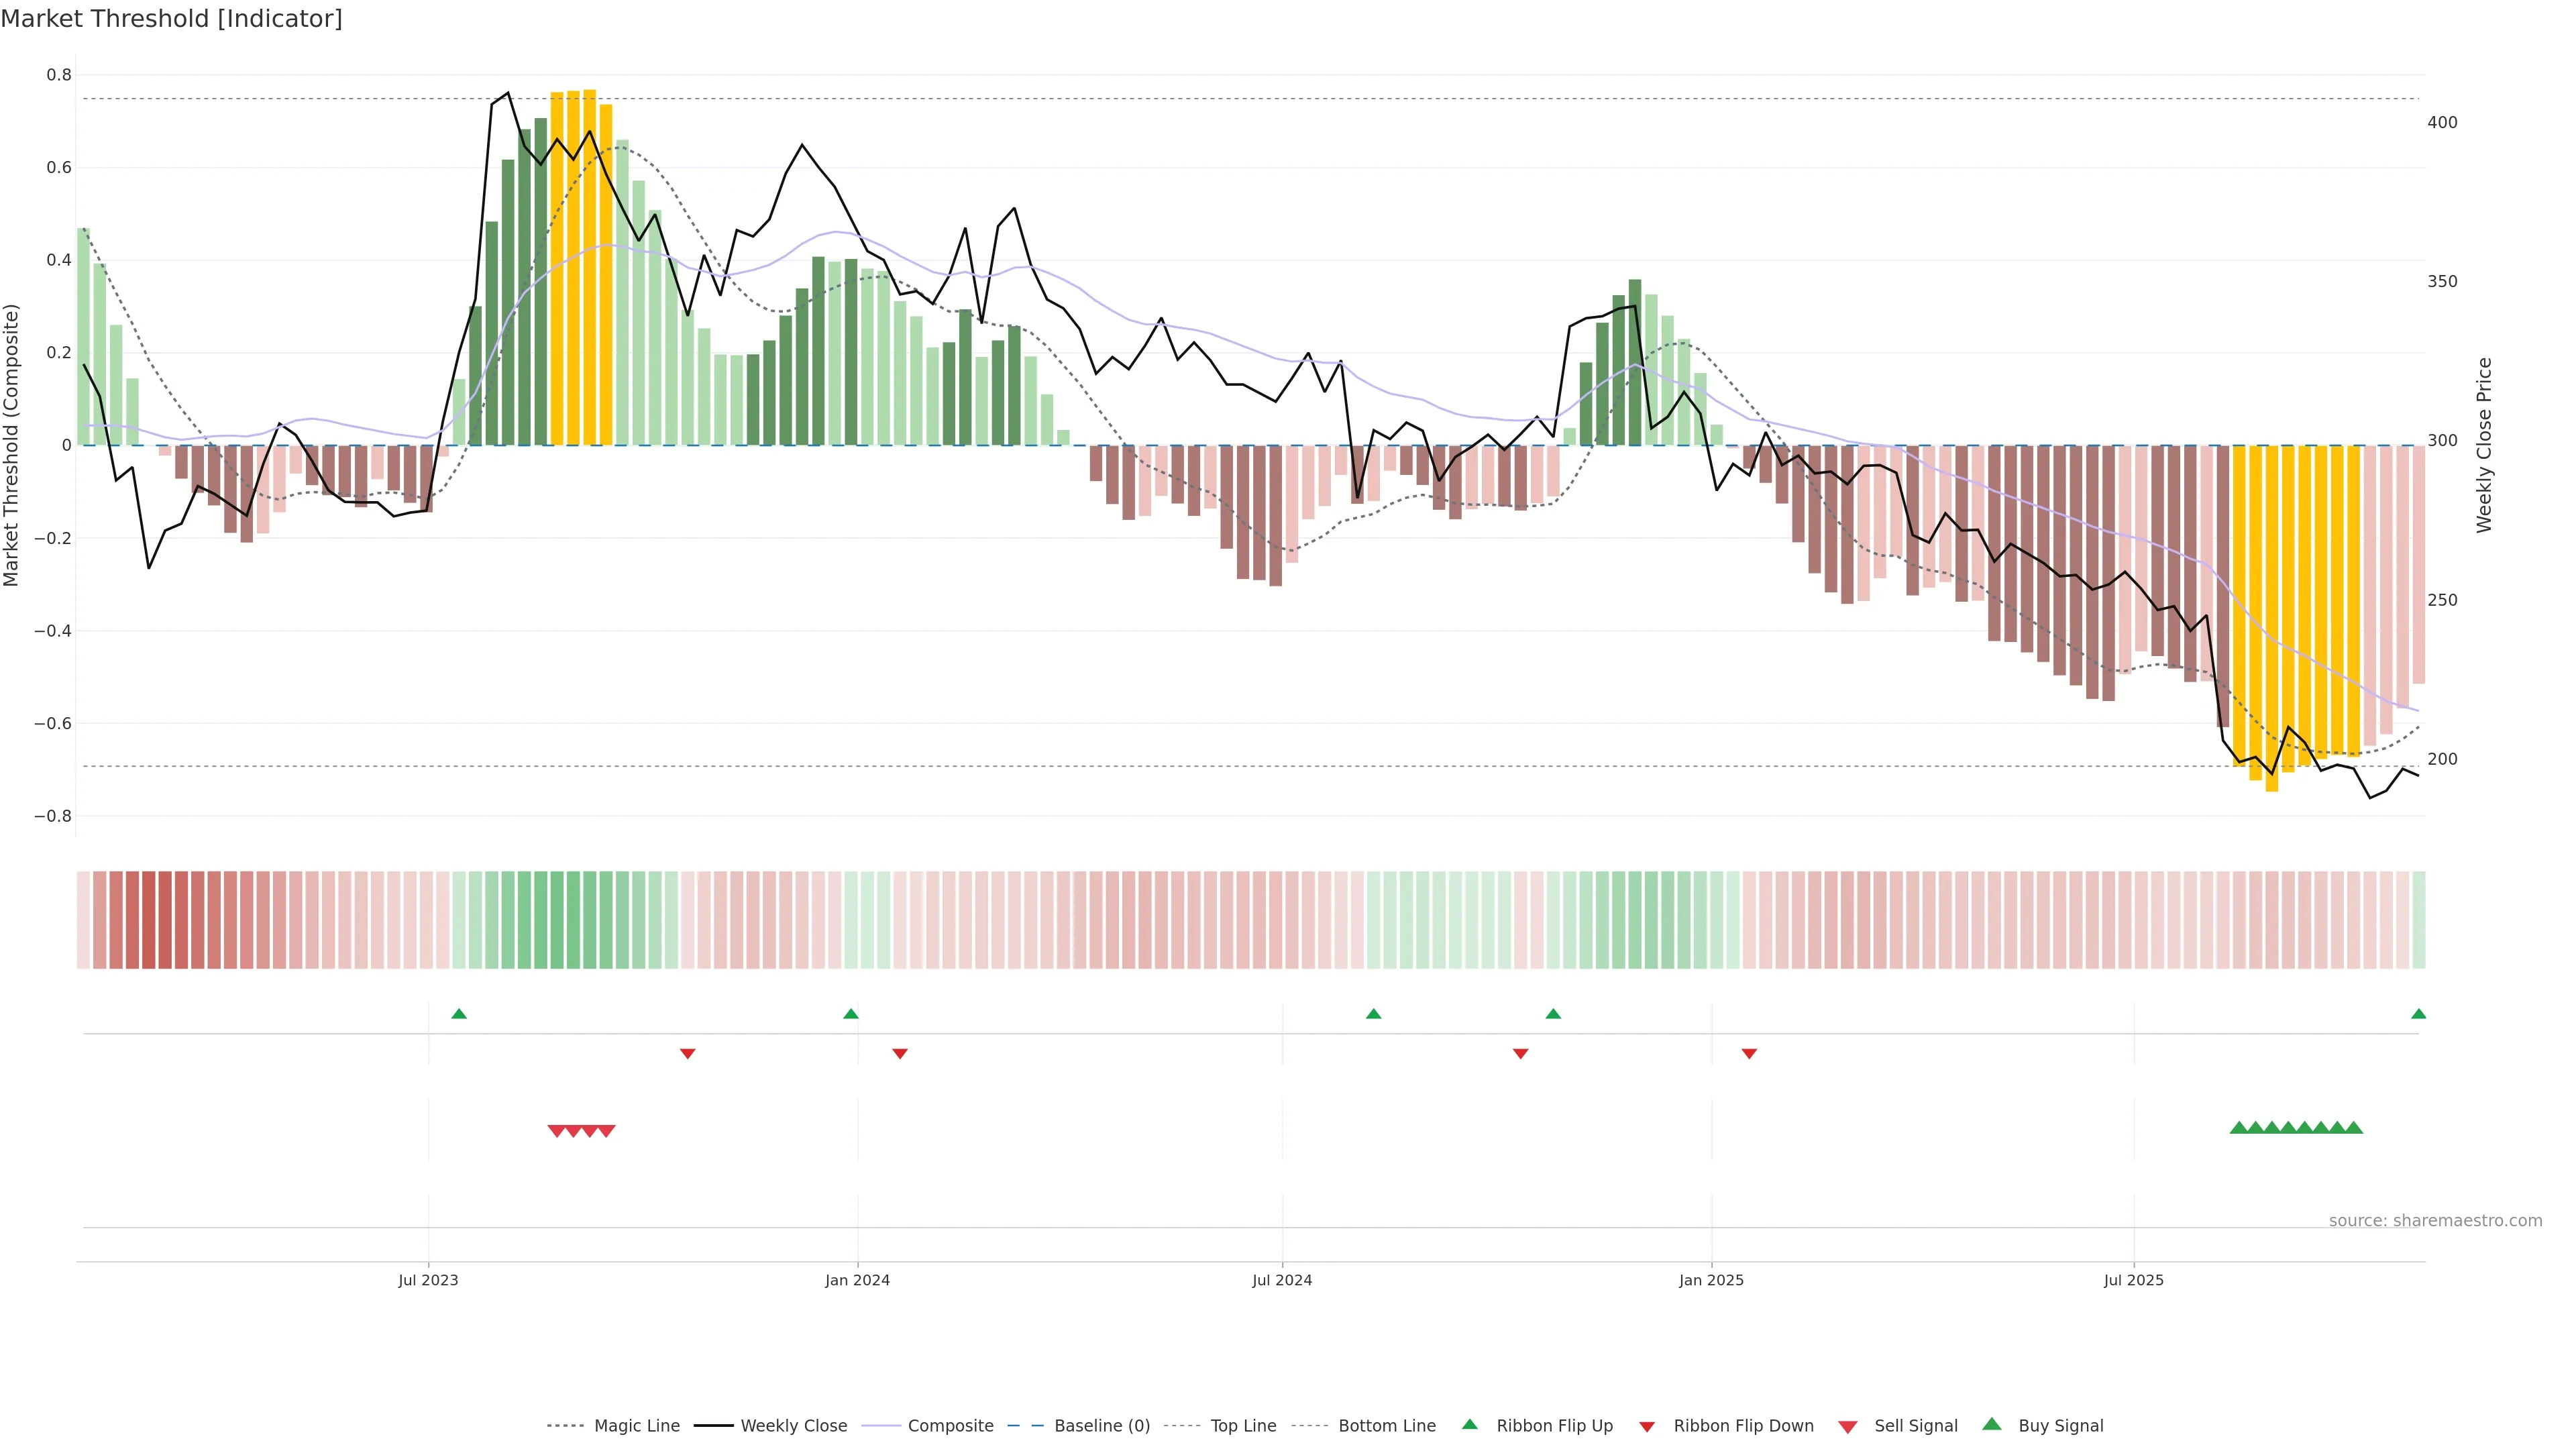2576x1449 pixels.
Task: Click the Ribbon Flip Up legend triangle icon
Action: coord(1469,1424)
